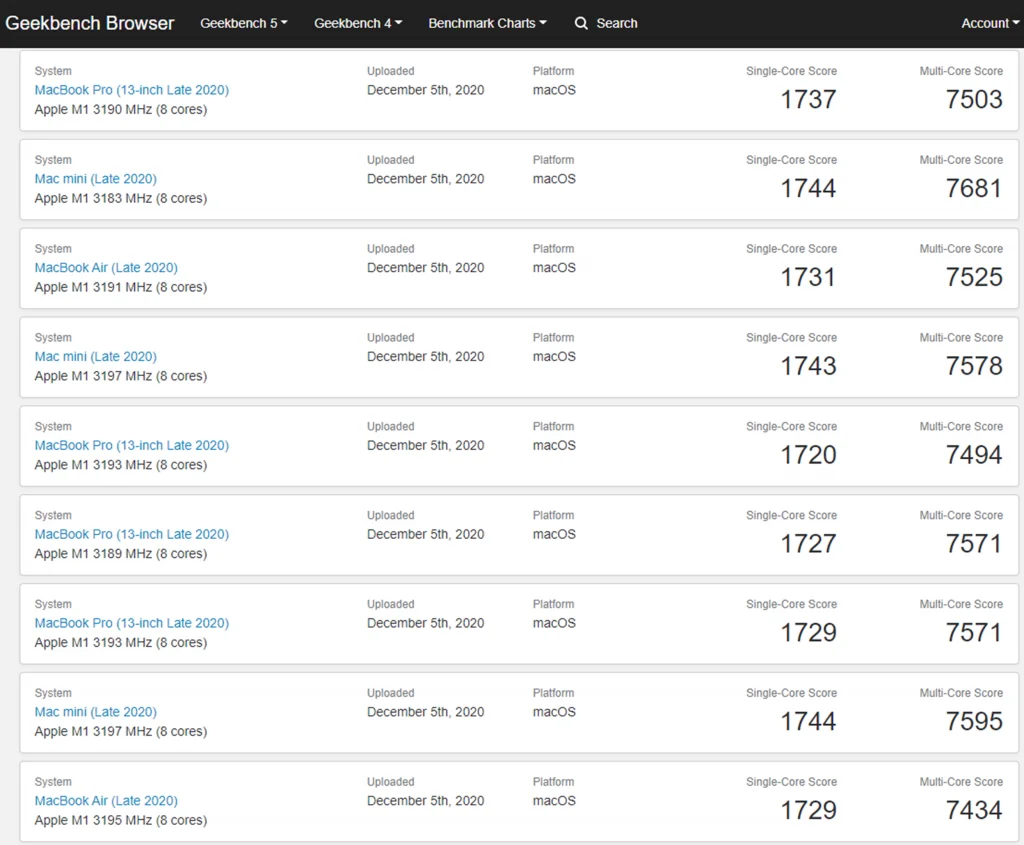Image resolution: width=1024 pixels, height=845 pixels.
Task: Select multi-core score 7595
Action: tap(974, 721)
